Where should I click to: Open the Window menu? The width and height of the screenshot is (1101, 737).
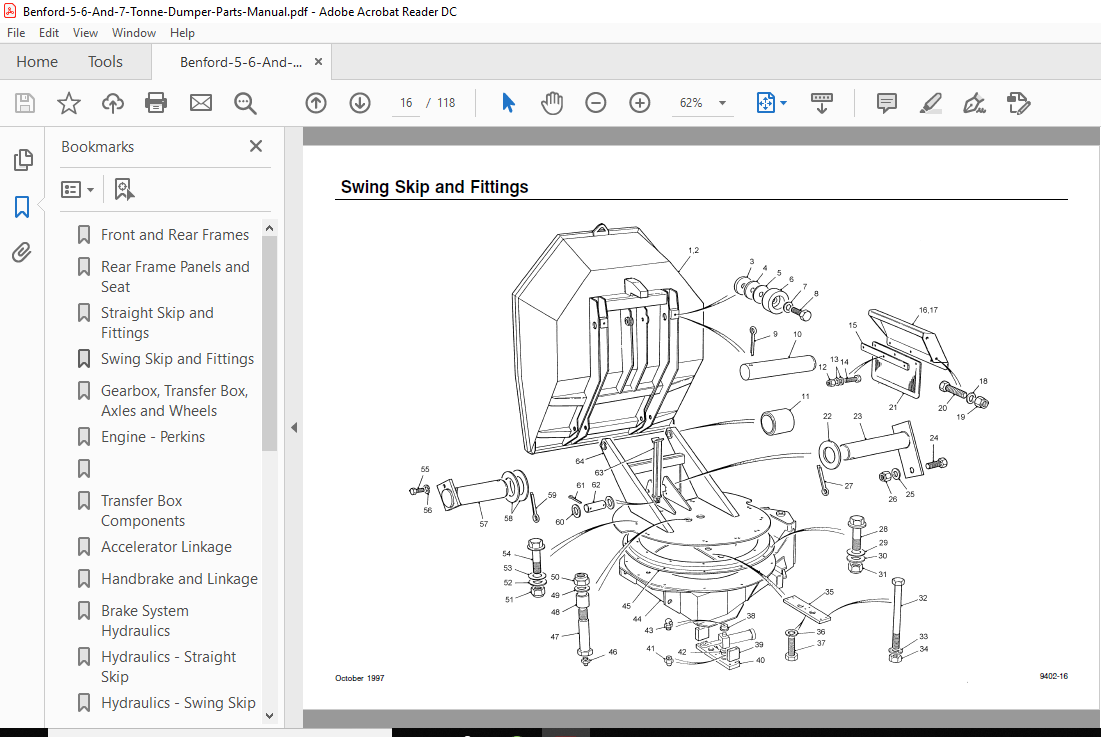click(x=133, y=33)
